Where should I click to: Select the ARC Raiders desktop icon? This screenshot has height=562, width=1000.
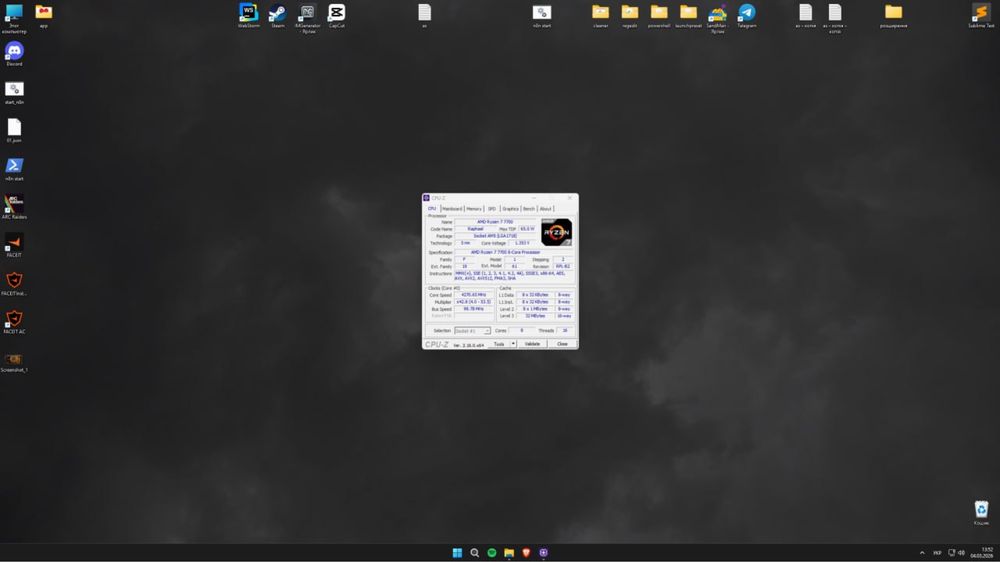tap(14, 207)
